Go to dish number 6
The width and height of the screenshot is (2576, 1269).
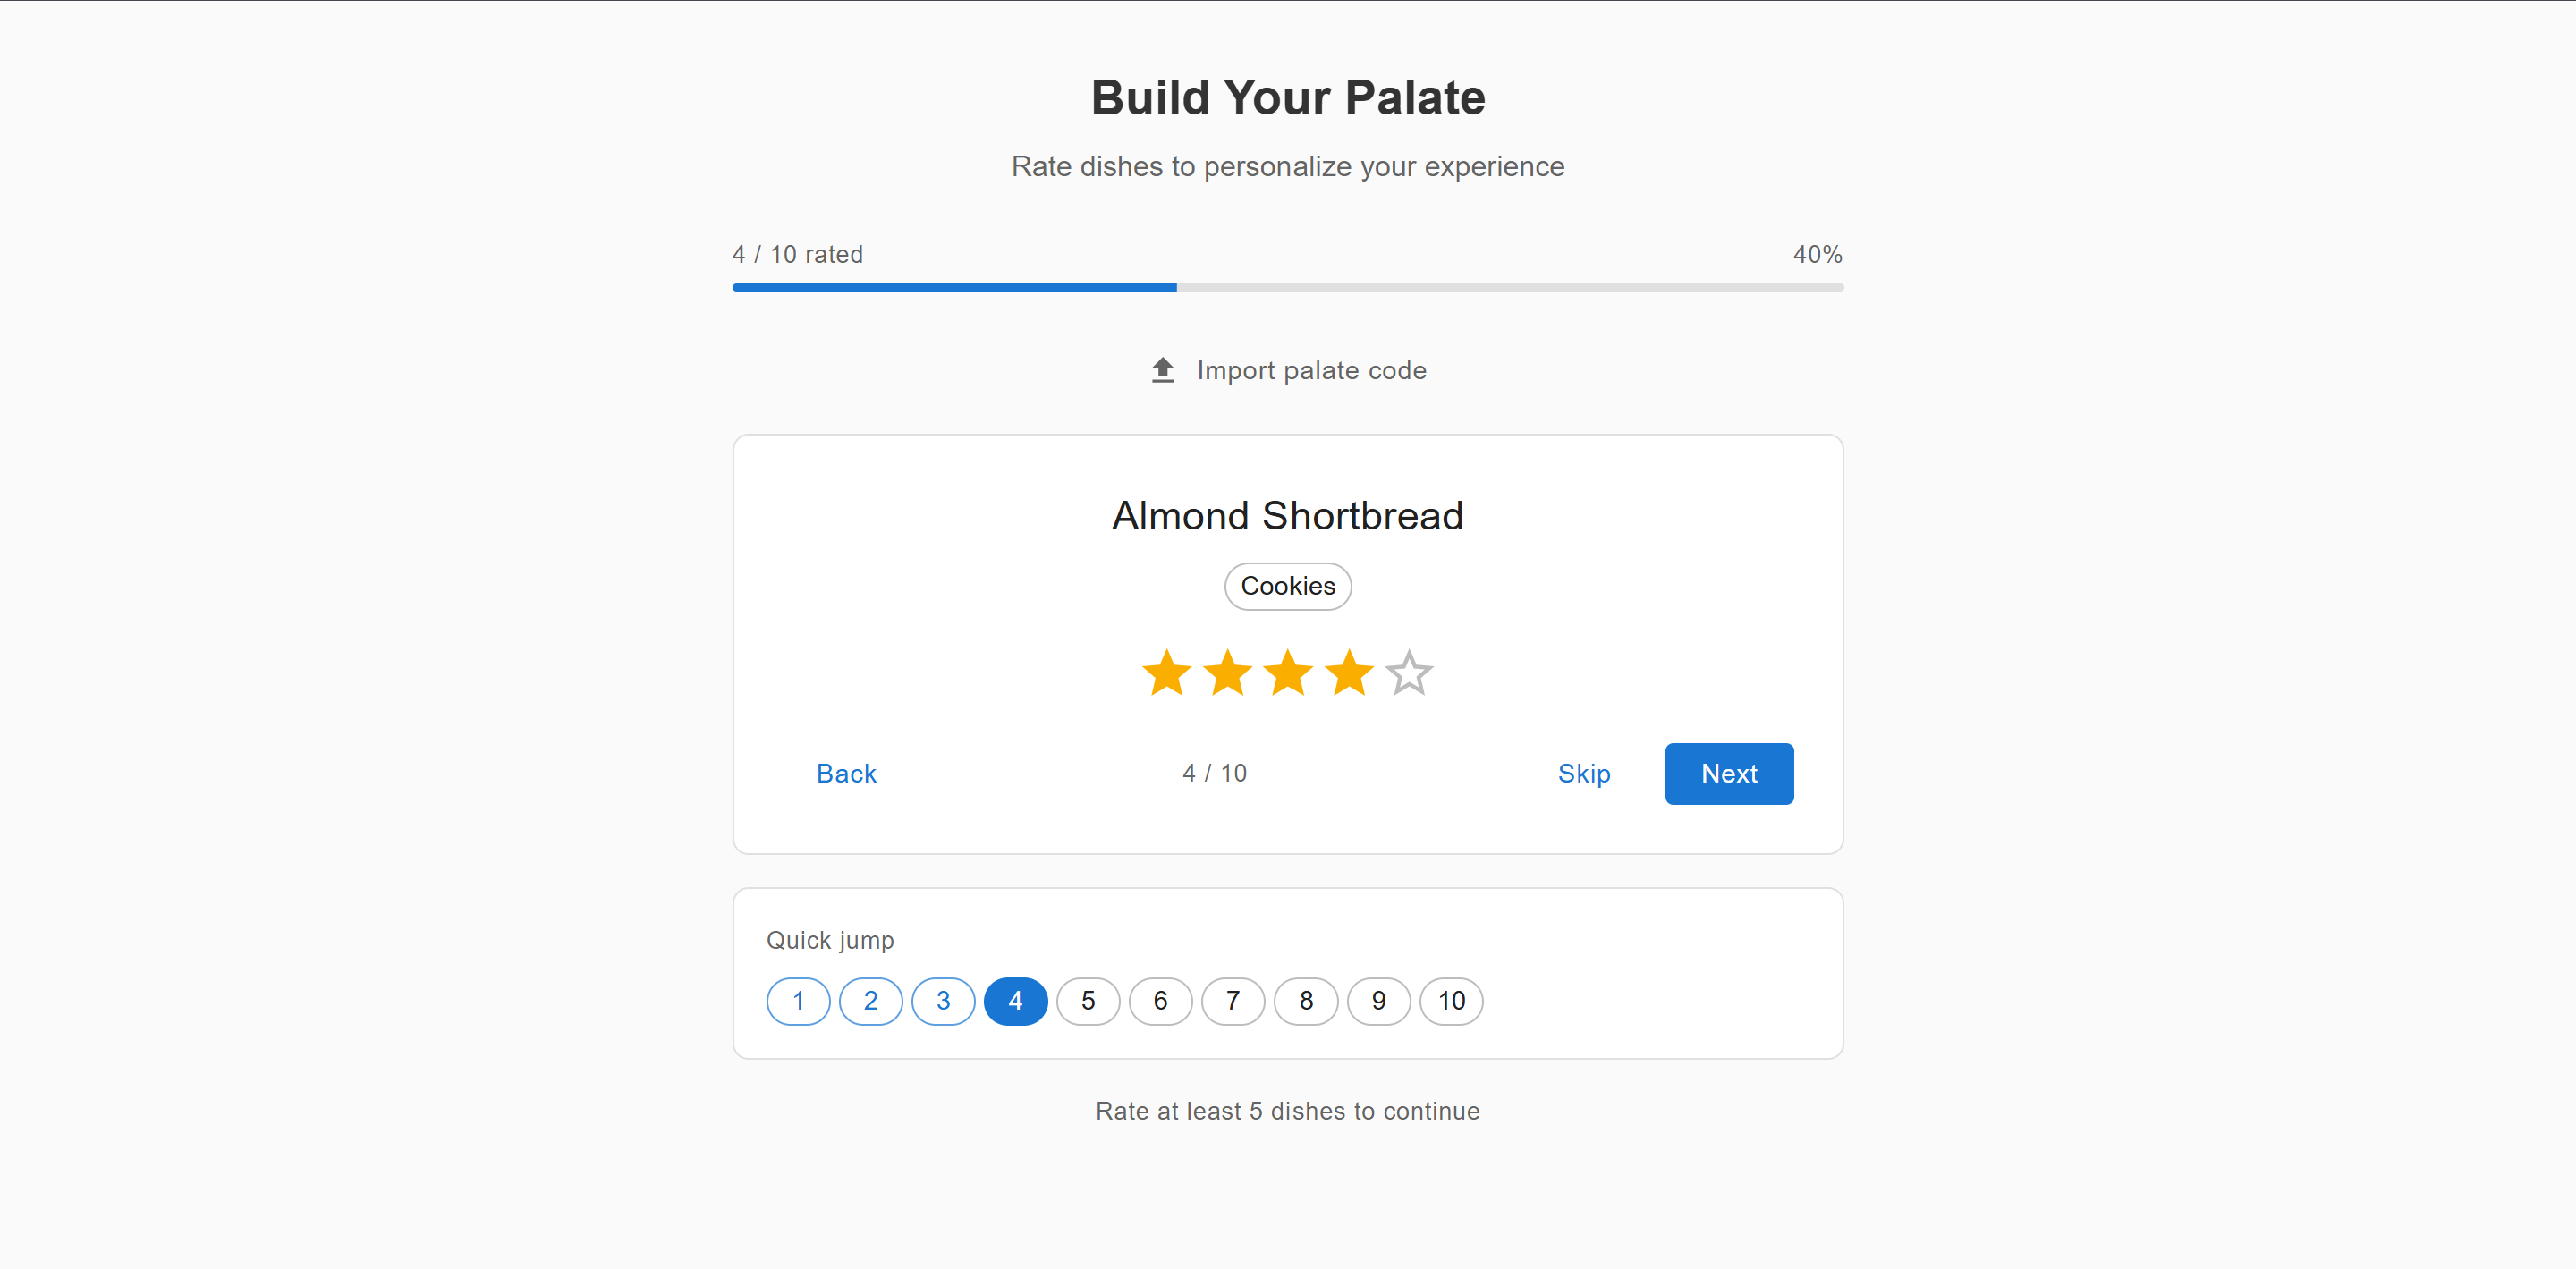(x=1160, y=1001)
